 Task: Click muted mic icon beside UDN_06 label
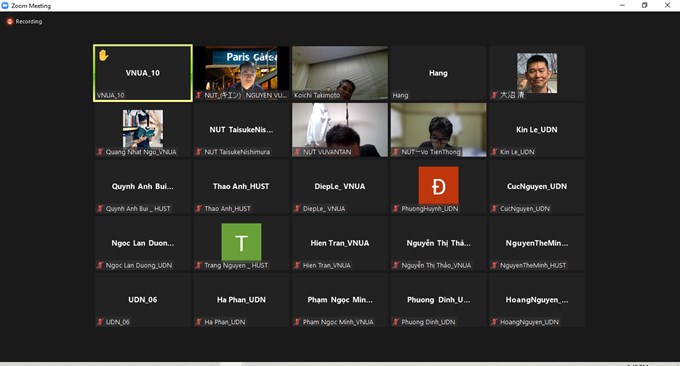(x=100, y=322)
